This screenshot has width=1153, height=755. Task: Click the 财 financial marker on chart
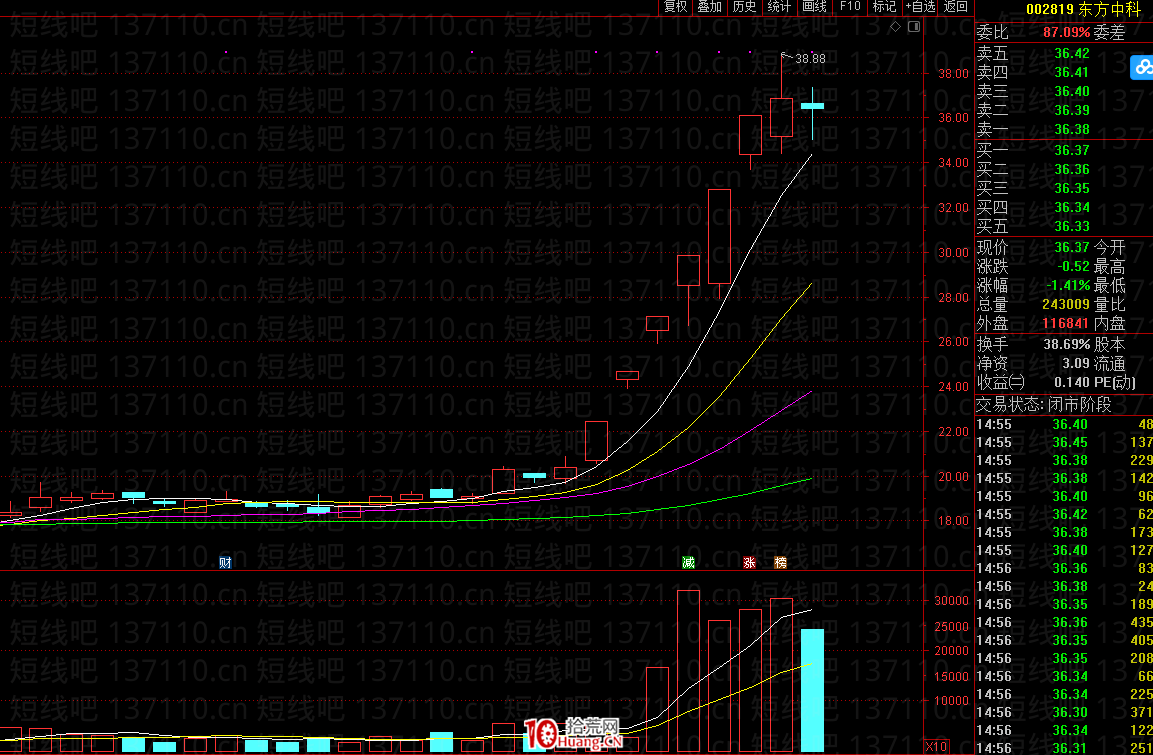pyautogui.click(x=225, y=562)
